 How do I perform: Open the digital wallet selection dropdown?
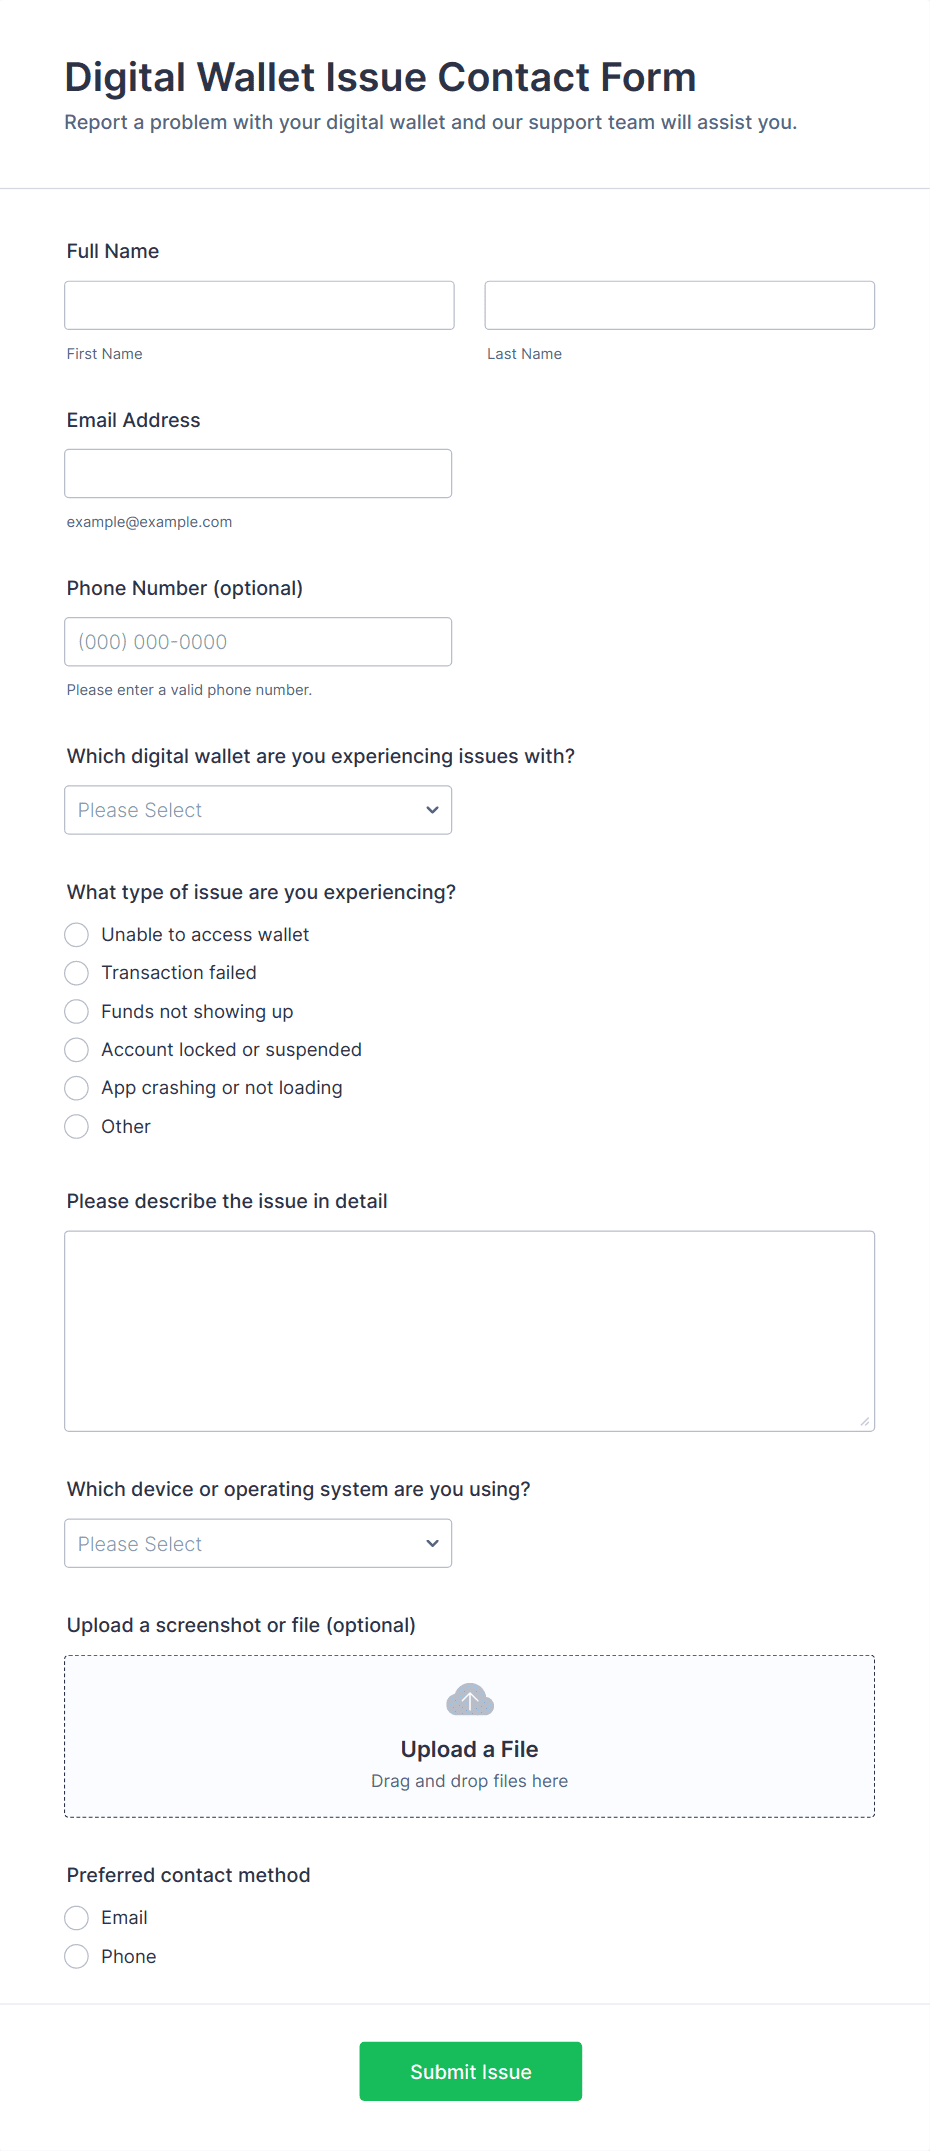point(258,810)
